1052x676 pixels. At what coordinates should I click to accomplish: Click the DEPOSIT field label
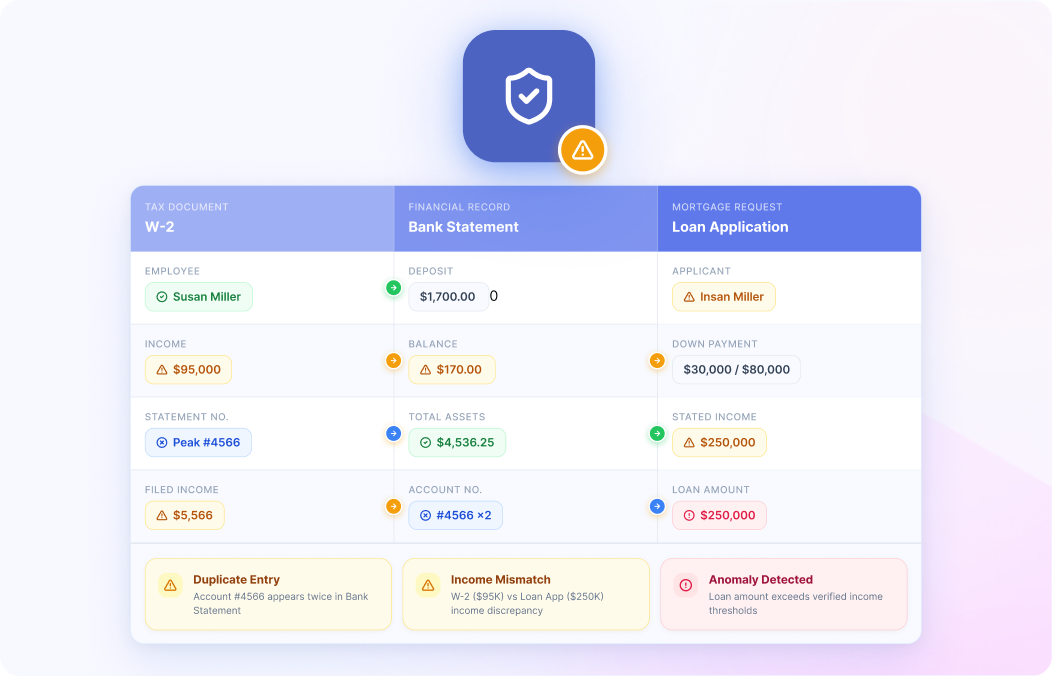(431, 271)
